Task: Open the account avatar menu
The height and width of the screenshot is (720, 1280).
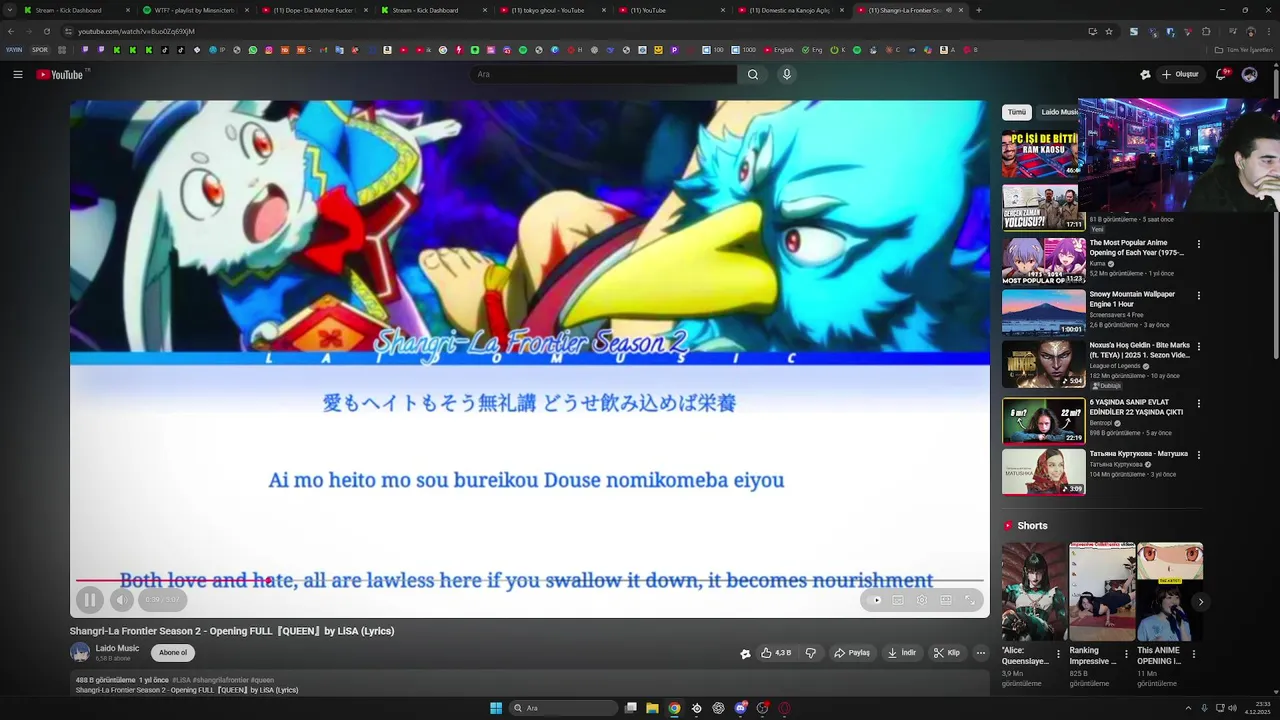Action: tap(1249, 74)
